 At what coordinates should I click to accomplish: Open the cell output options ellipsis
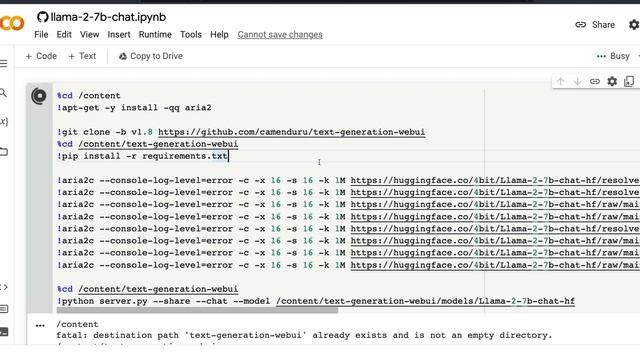[40, 325]
